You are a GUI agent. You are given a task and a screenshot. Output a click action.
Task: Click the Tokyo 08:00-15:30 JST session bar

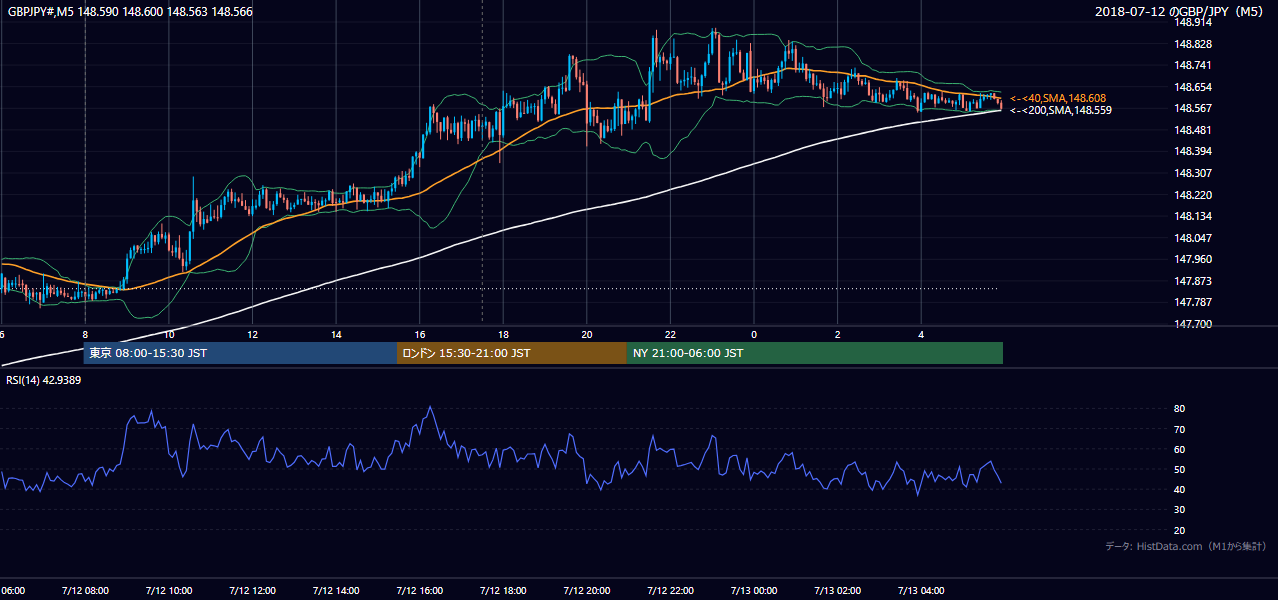(x=241, y=353)
